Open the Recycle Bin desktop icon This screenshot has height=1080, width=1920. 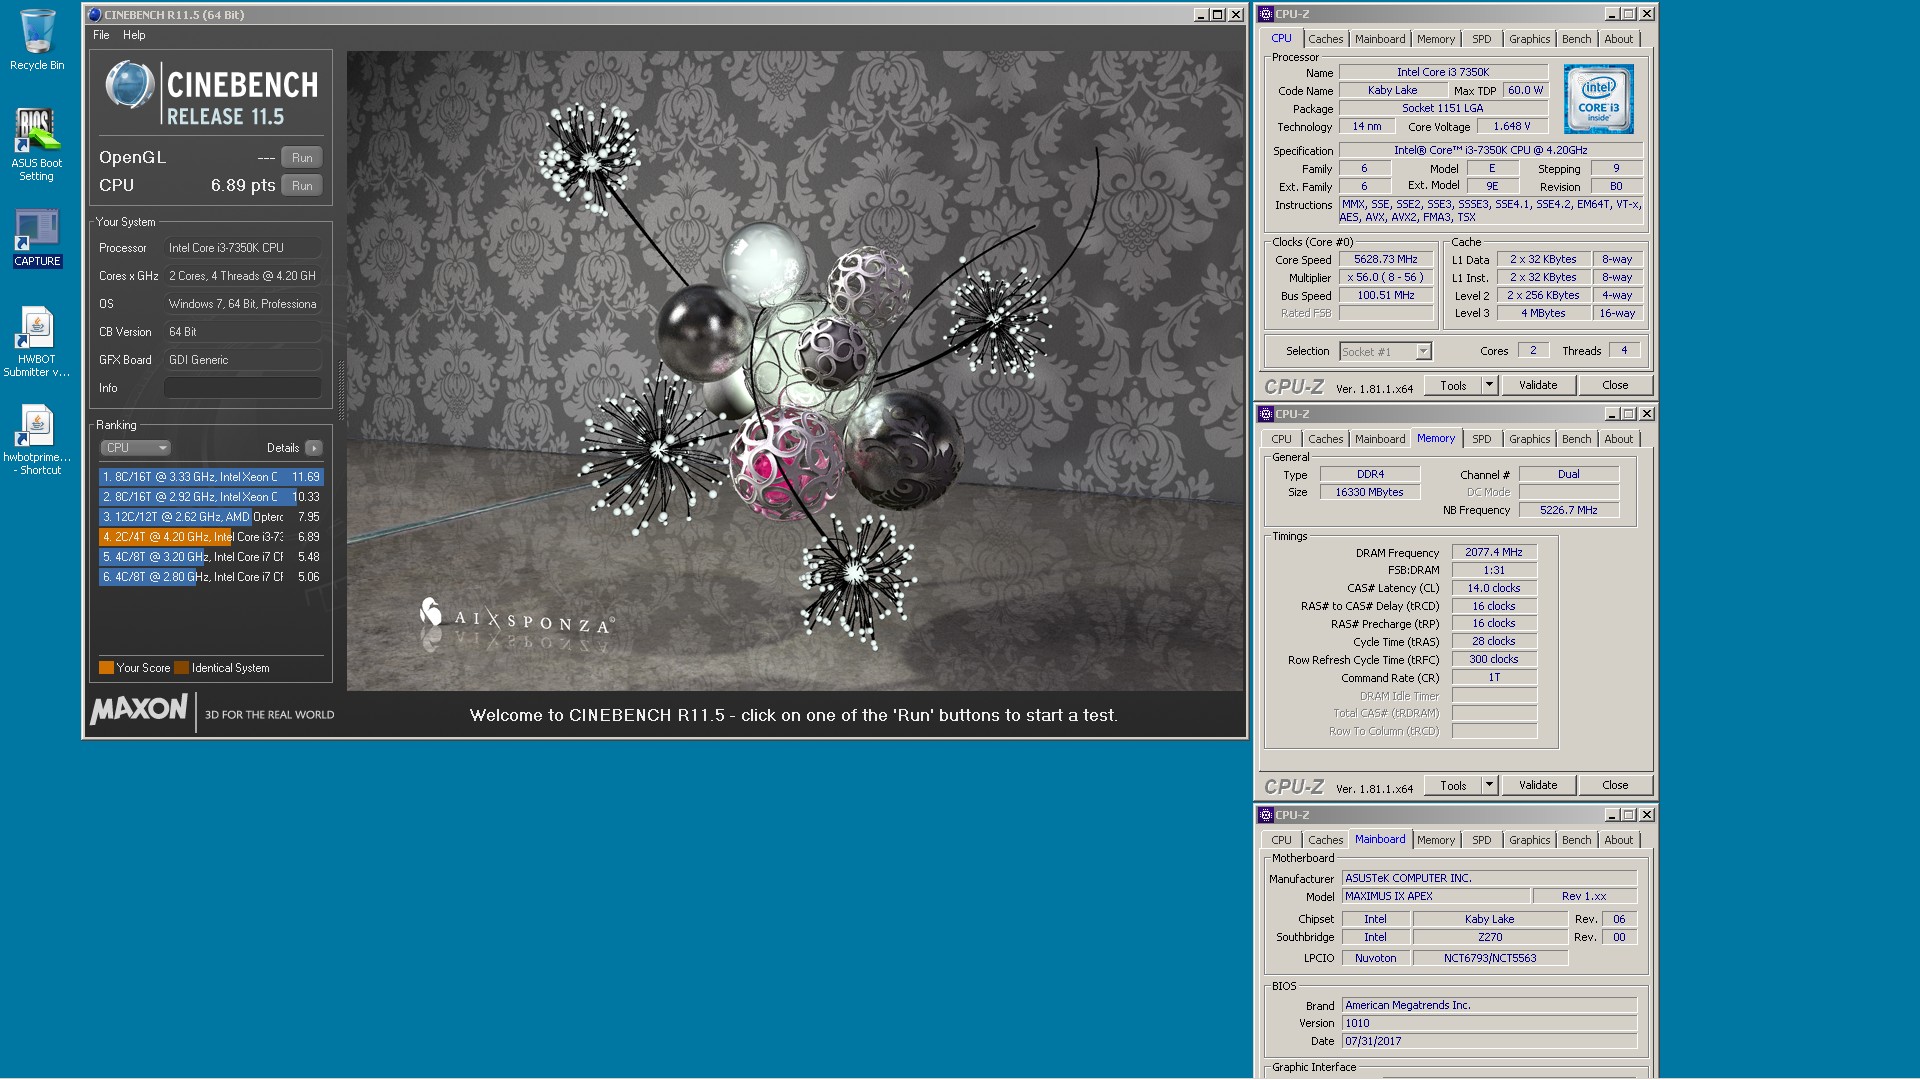37,40
